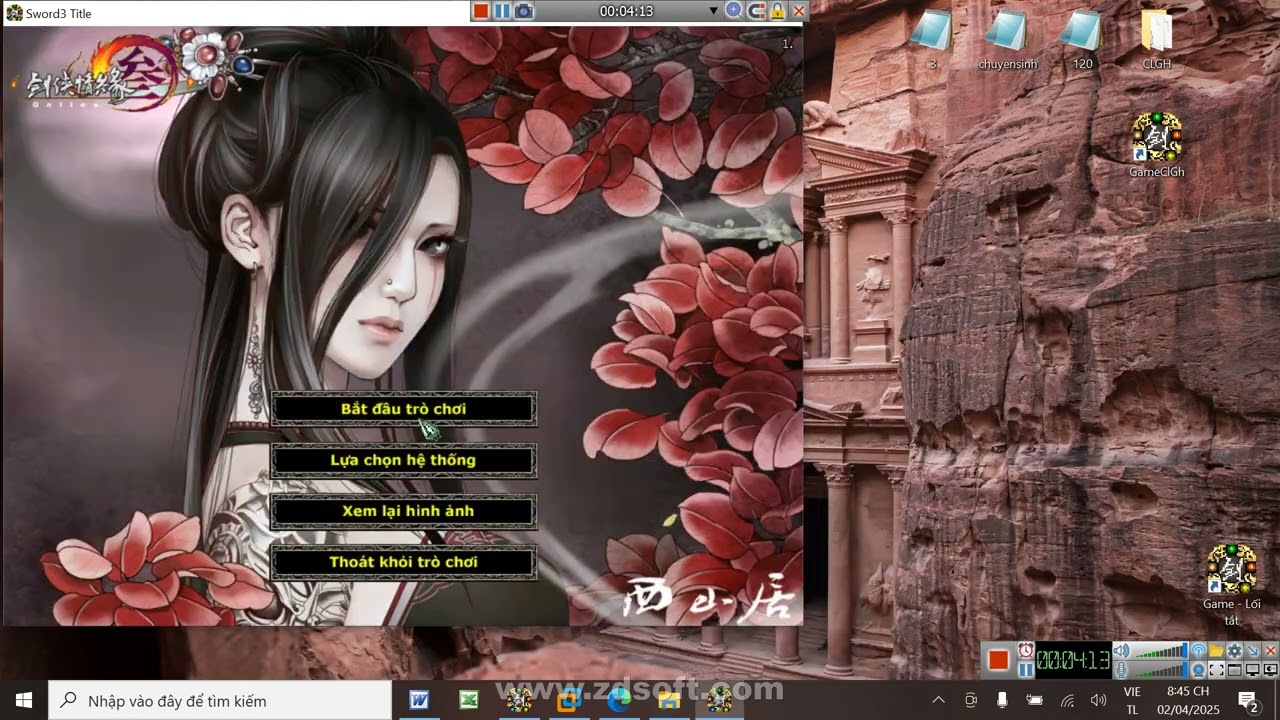
Task: Select region capture mode icon
Action: 1216,669
